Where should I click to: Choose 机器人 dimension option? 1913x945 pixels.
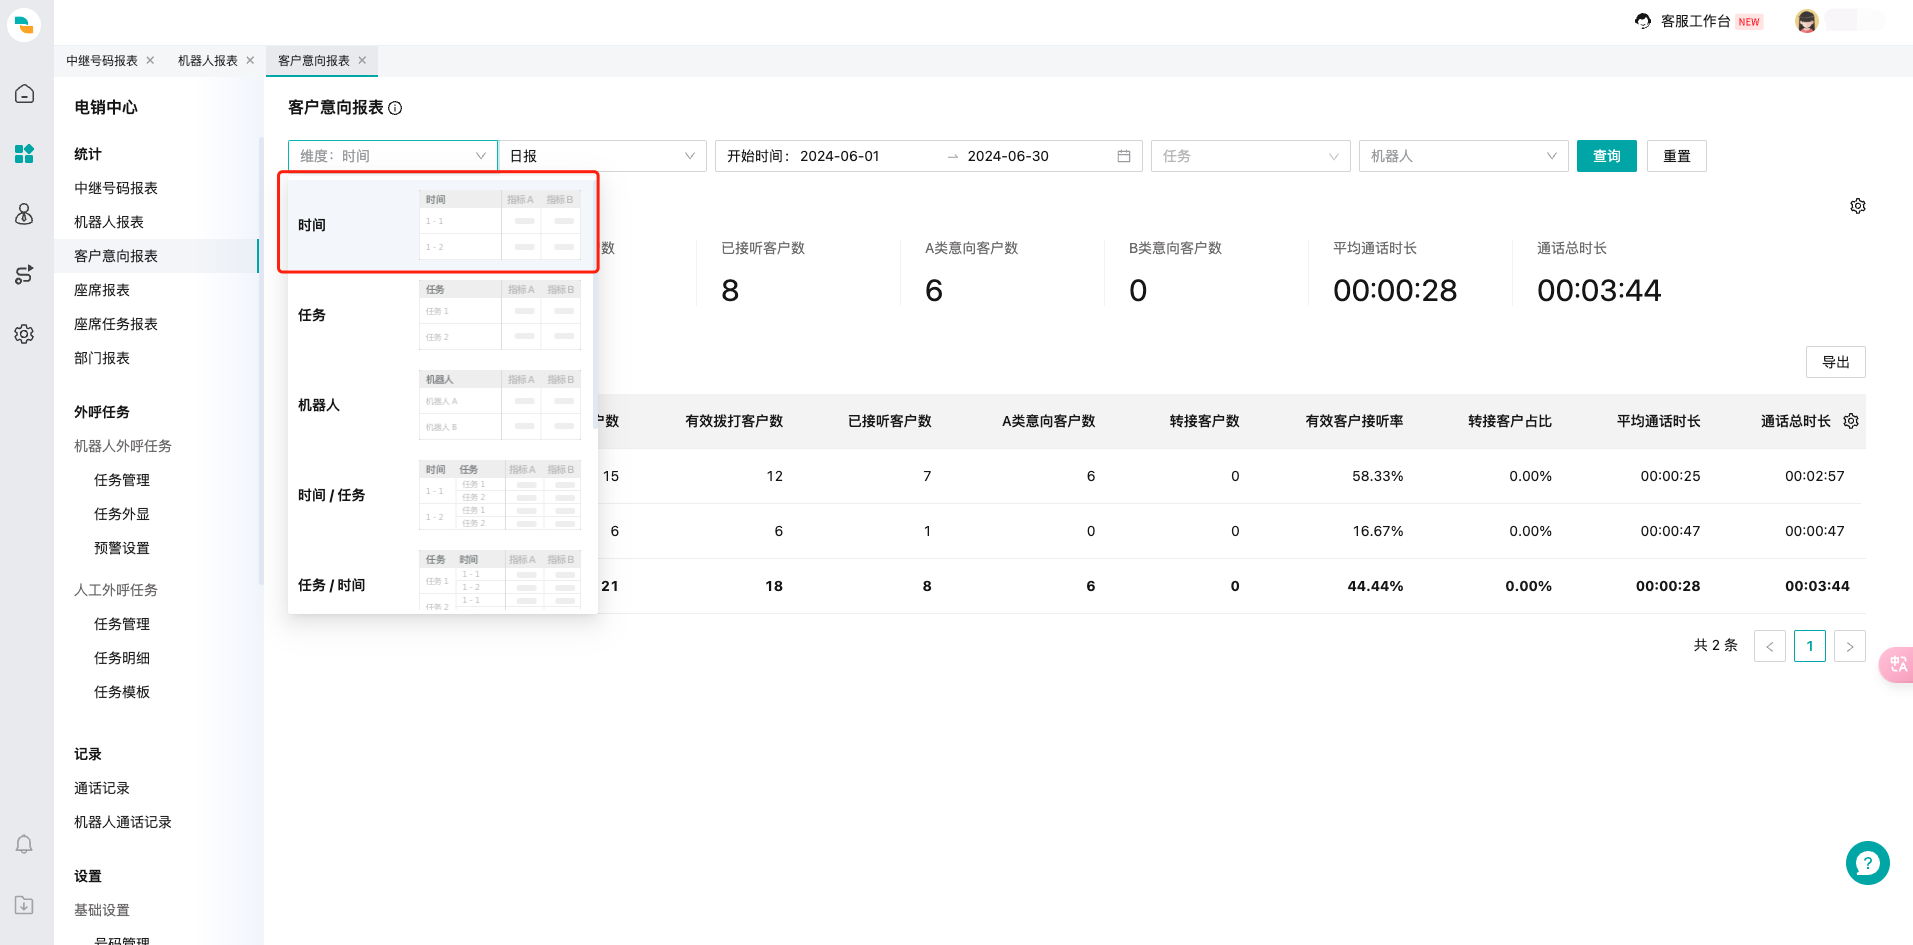(x=438, y=405)
